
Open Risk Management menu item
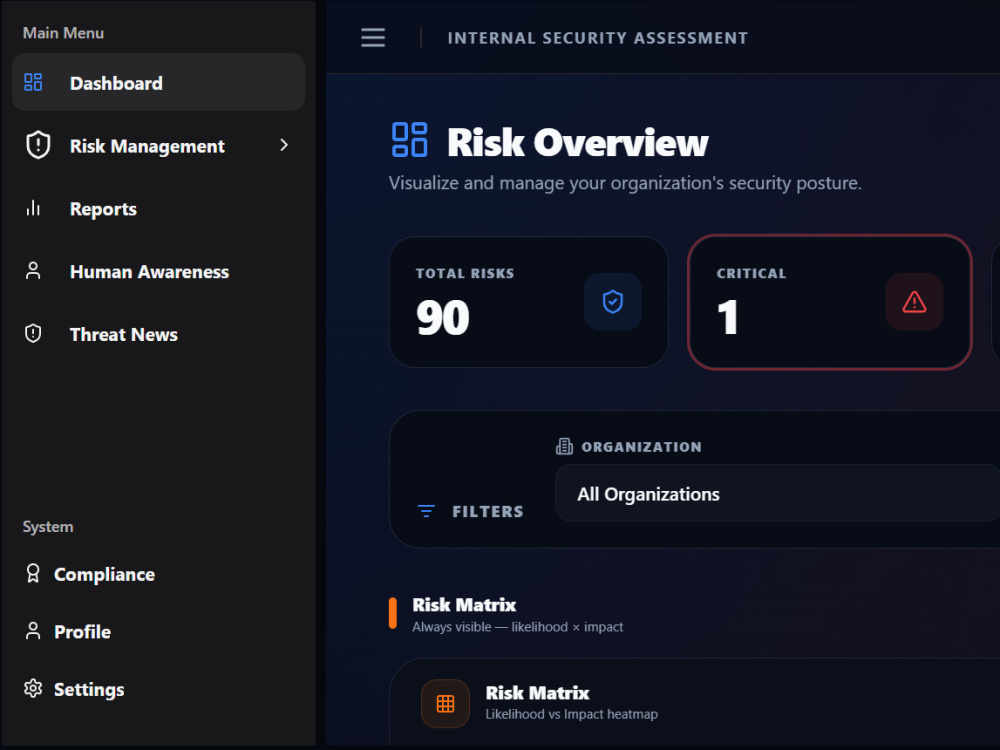coord(158,145)
